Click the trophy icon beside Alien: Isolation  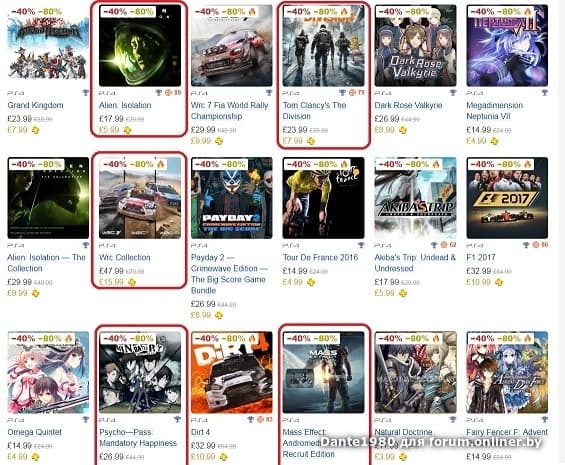click(159, 93)
